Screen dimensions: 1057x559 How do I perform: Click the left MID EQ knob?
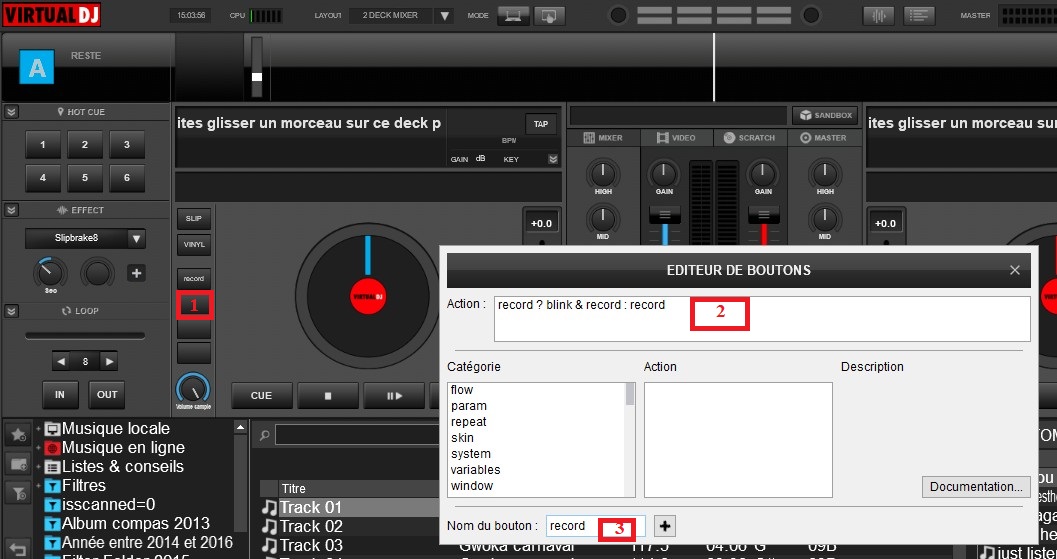tap(603, 218)
